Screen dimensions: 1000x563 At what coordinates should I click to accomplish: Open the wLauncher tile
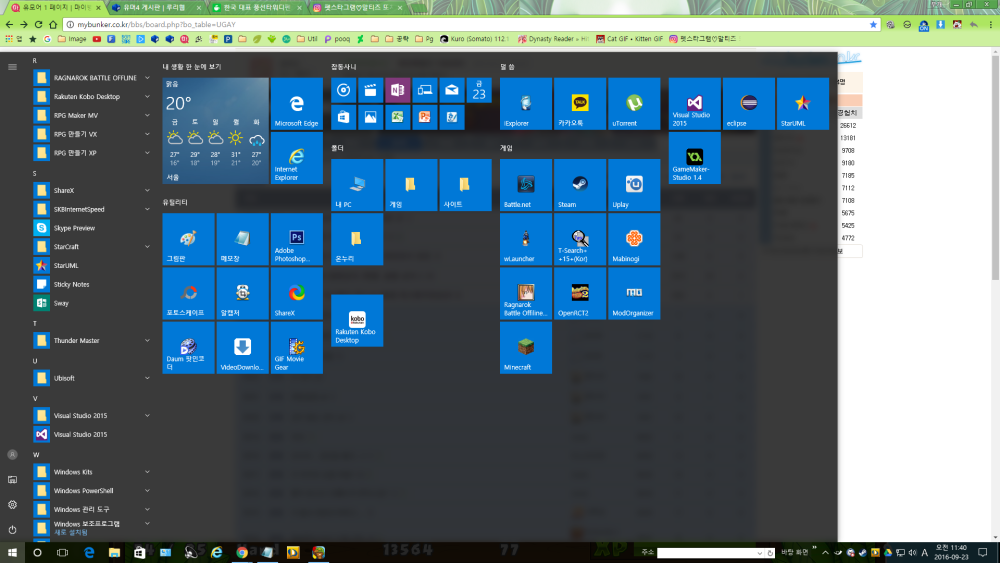(x=526, y=239)
